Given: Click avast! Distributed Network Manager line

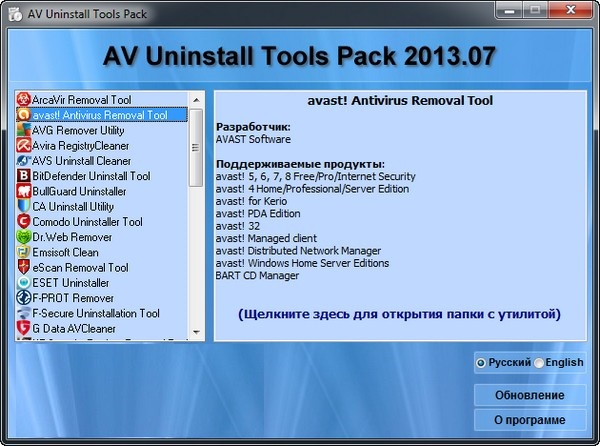Looking at the screenshot, I should click(x=298, y=251).
